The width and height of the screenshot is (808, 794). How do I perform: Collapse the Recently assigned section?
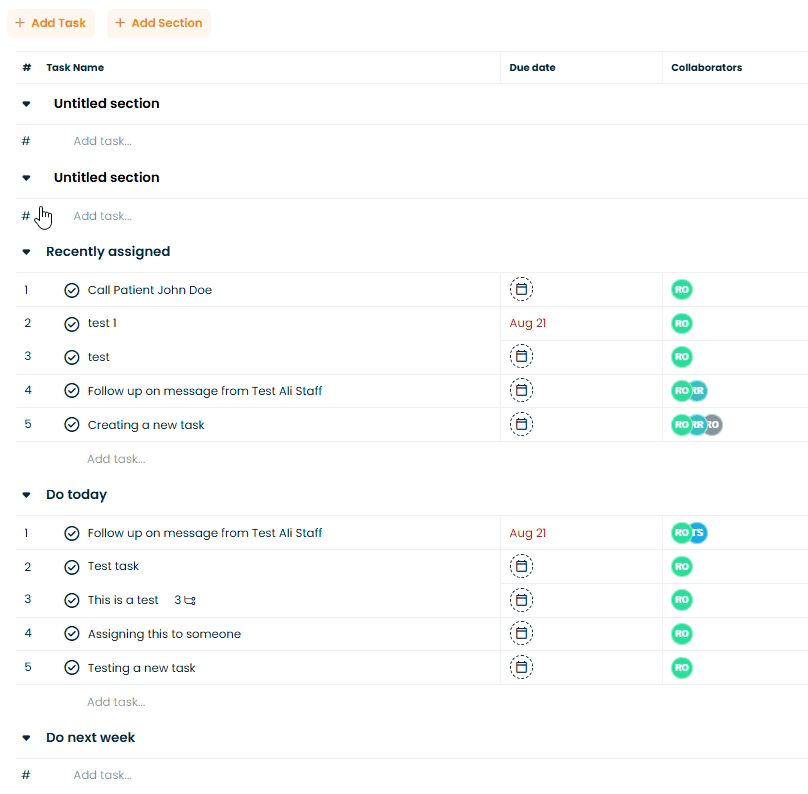tap(26, 252)
